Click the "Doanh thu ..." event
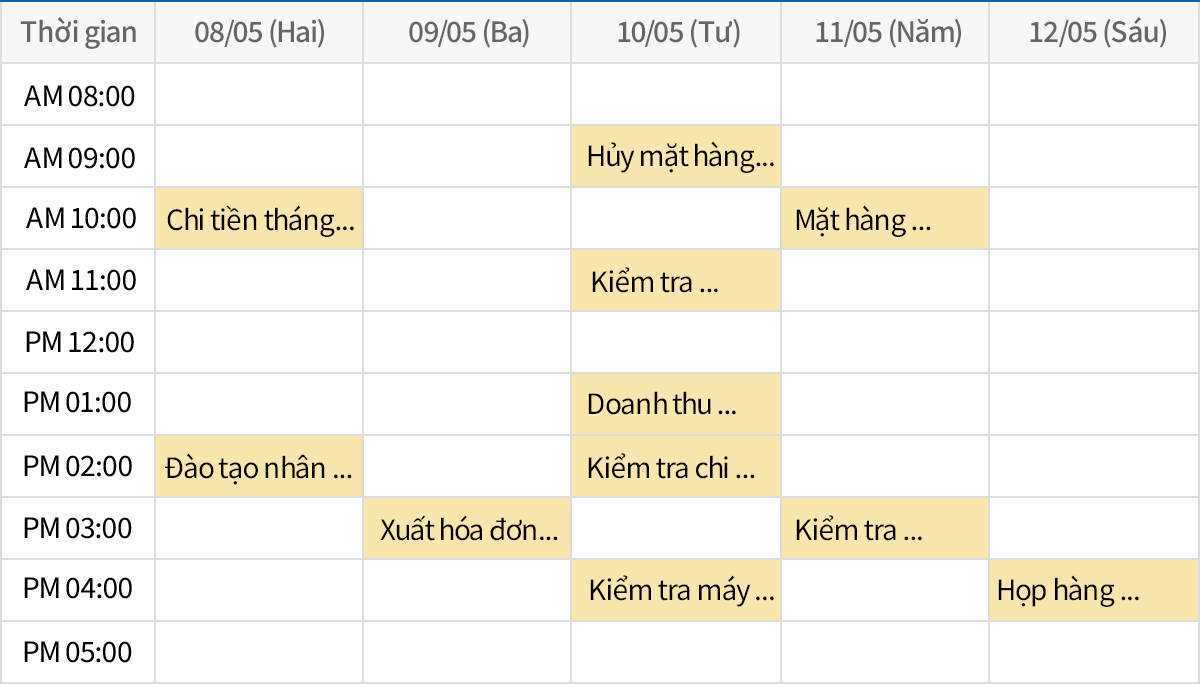This screenshot has height=684, width=1200. [676, 405]
